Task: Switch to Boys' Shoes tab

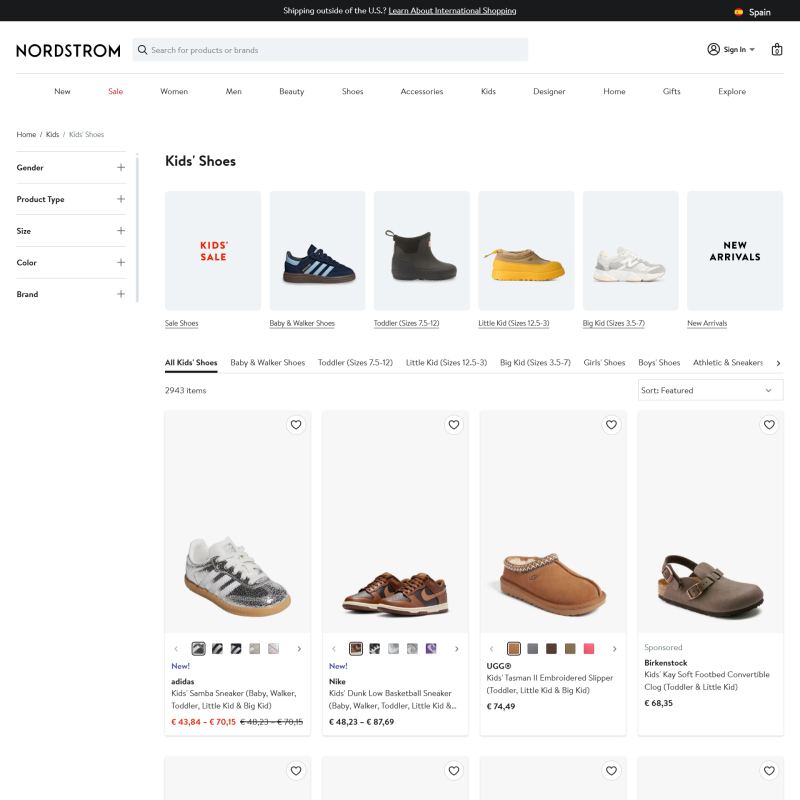Action: point(659,363)
